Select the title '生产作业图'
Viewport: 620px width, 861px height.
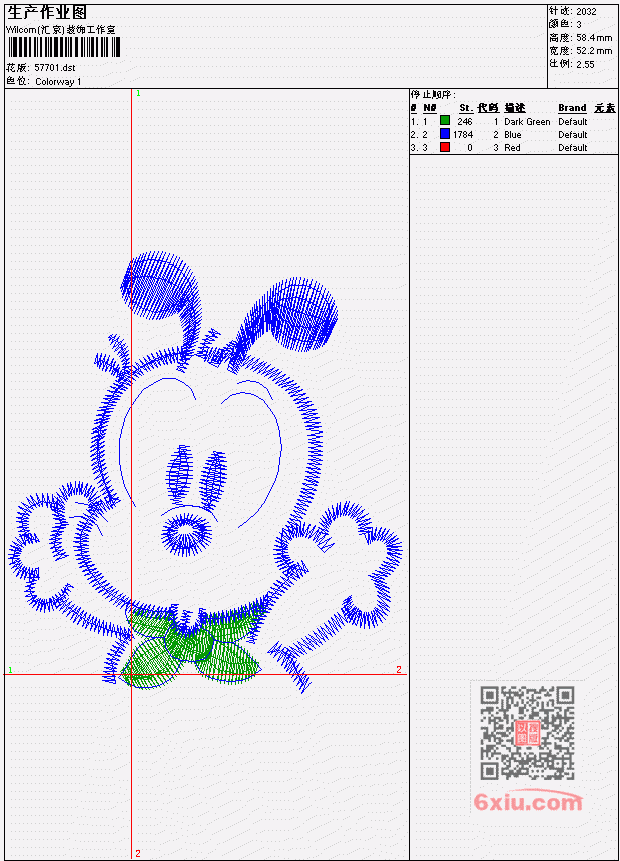[47, 13]
